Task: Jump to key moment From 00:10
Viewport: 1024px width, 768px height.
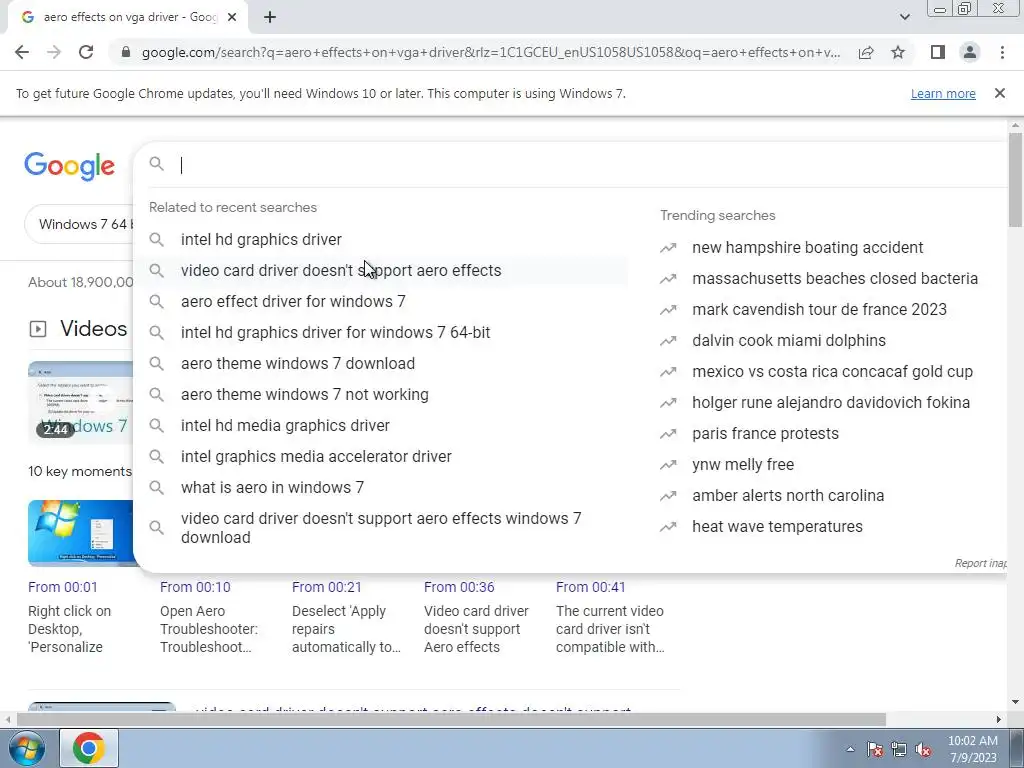Action: tap(195, 587)
